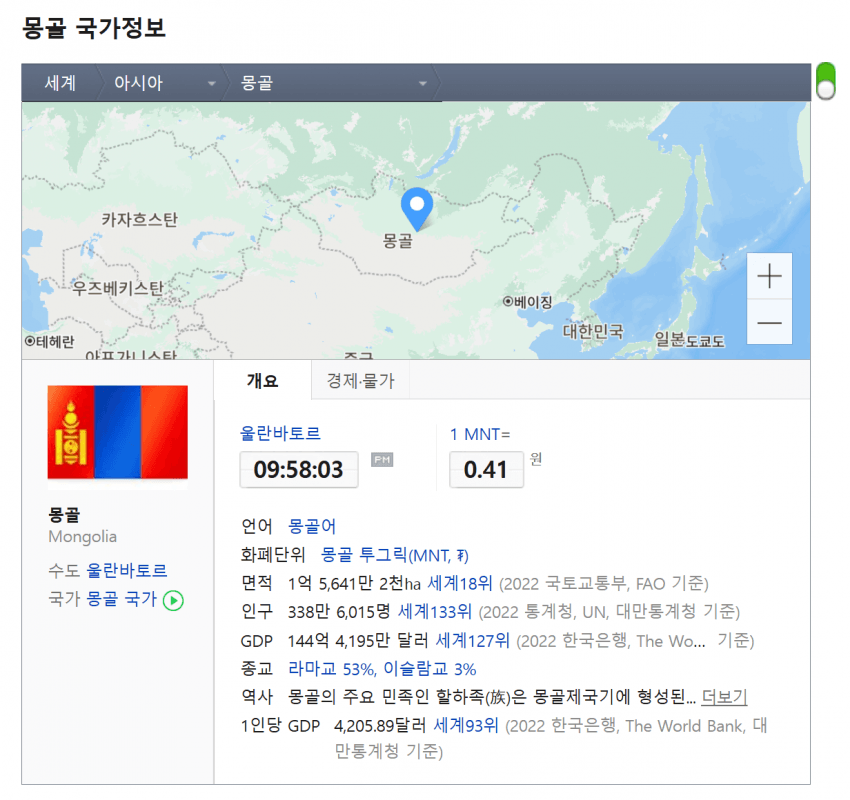Open the 울란바토르 link above the clock
Screen dimensions: 850x800
280,433
